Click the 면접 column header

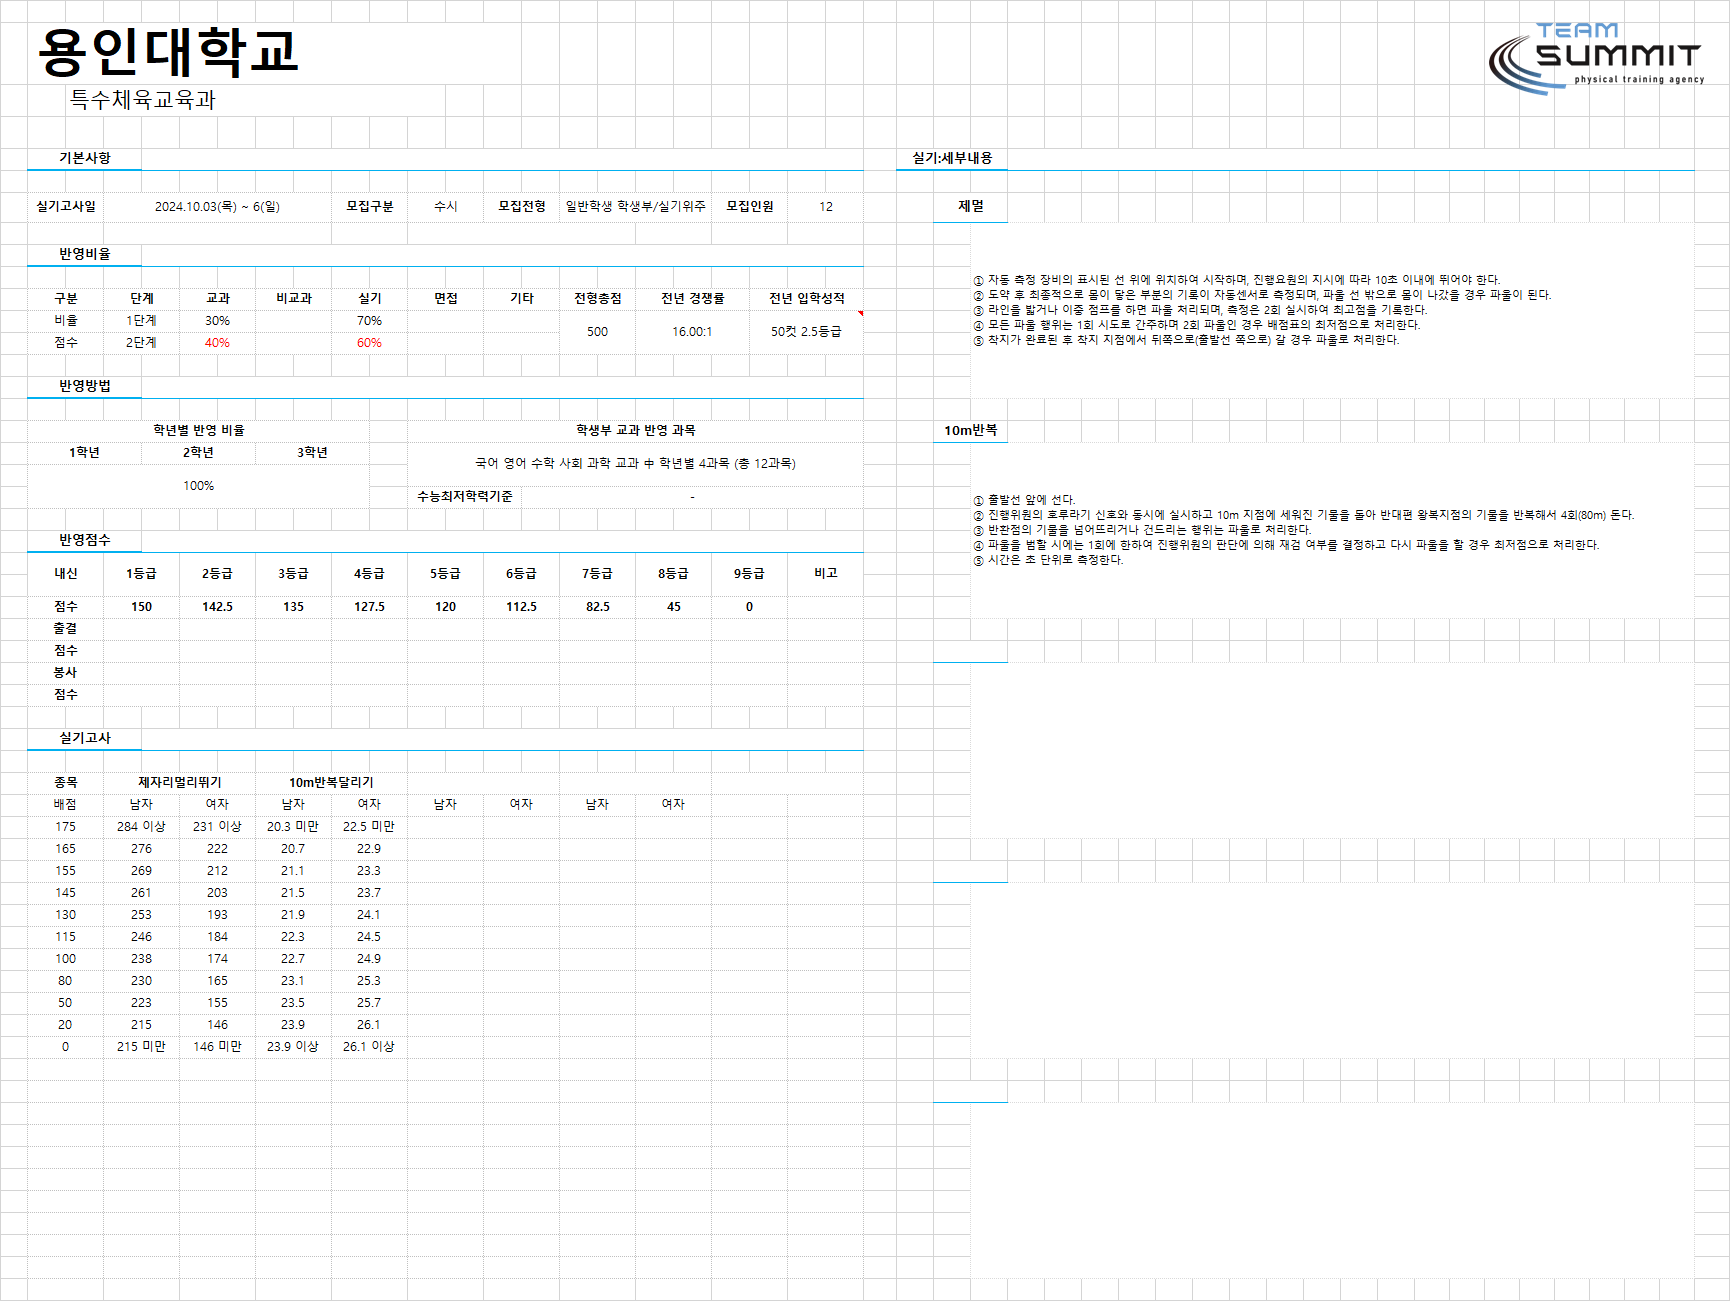446,298
